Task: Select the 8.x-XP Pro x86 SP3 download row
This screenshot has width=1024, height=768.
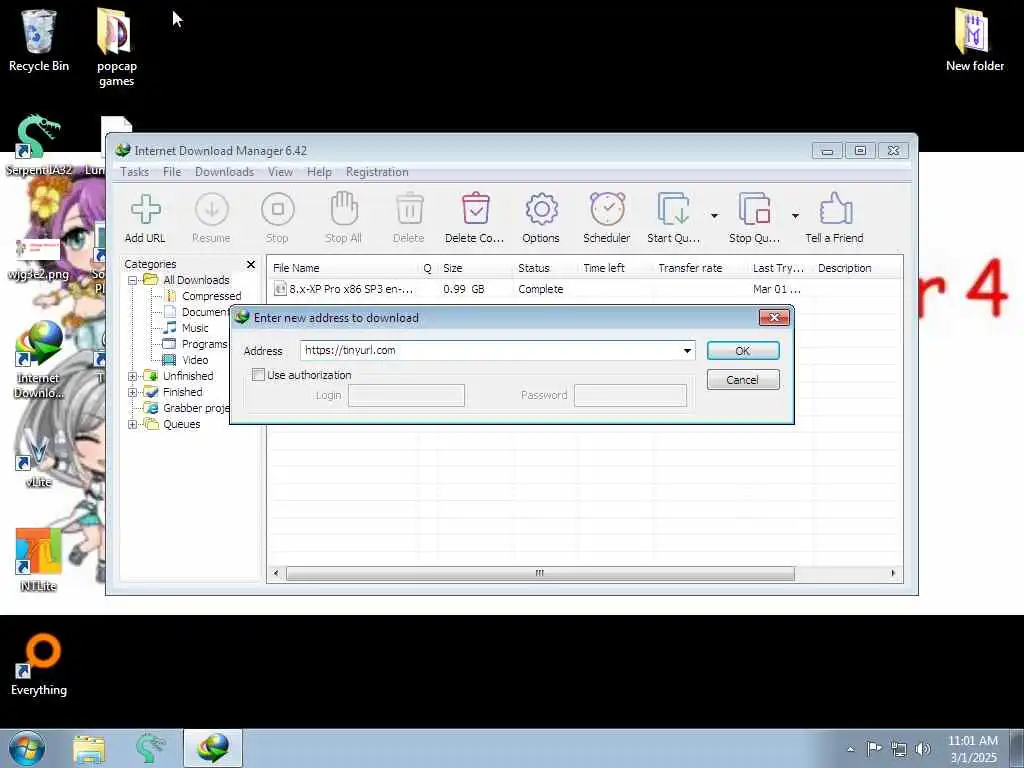Action: pyautogui.click(x=584, y=289)
